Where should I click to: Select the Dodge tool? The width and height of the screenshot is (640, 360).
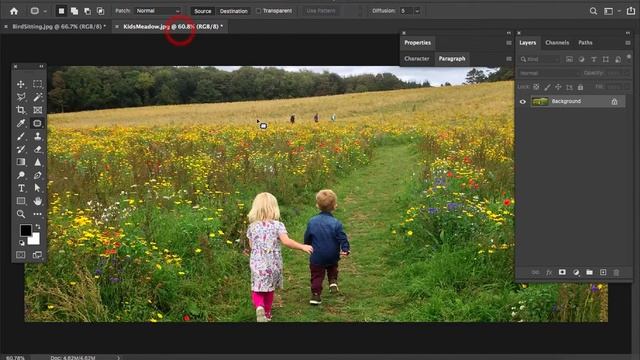[20, 175]
